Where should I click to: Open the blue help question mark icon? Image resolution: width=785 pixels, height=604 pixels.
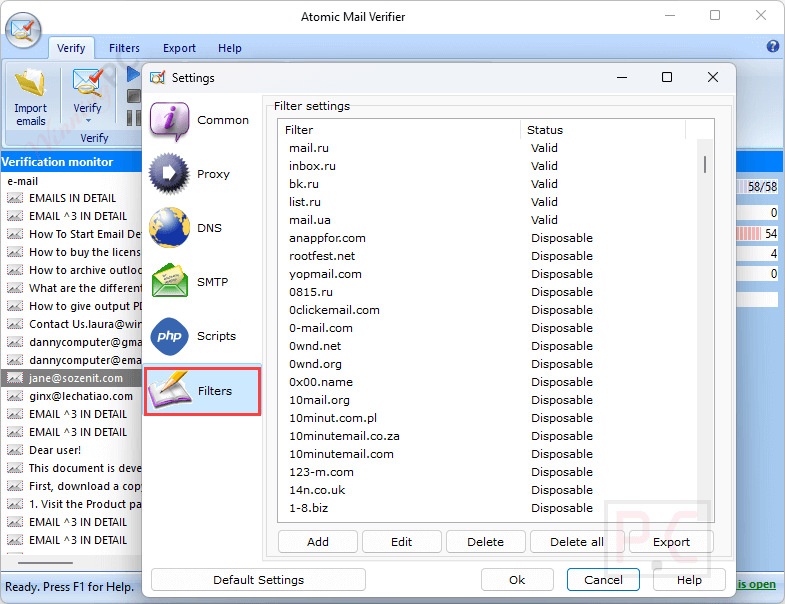772,47
